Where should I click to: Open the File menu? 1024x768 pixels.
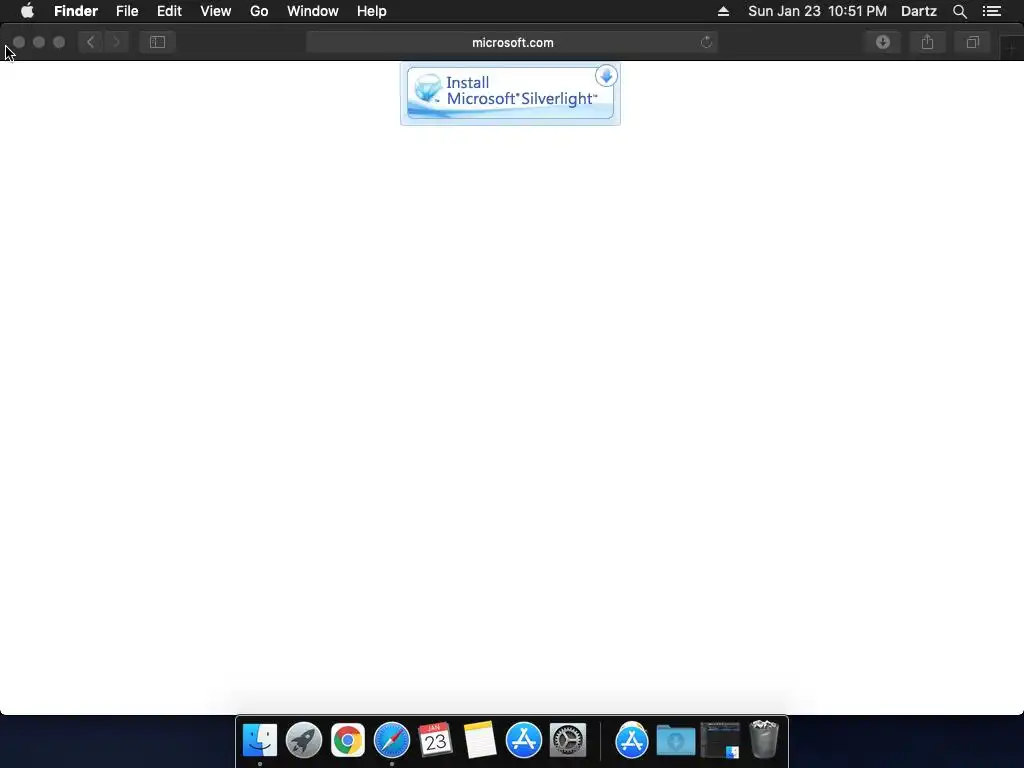(127, 11)
